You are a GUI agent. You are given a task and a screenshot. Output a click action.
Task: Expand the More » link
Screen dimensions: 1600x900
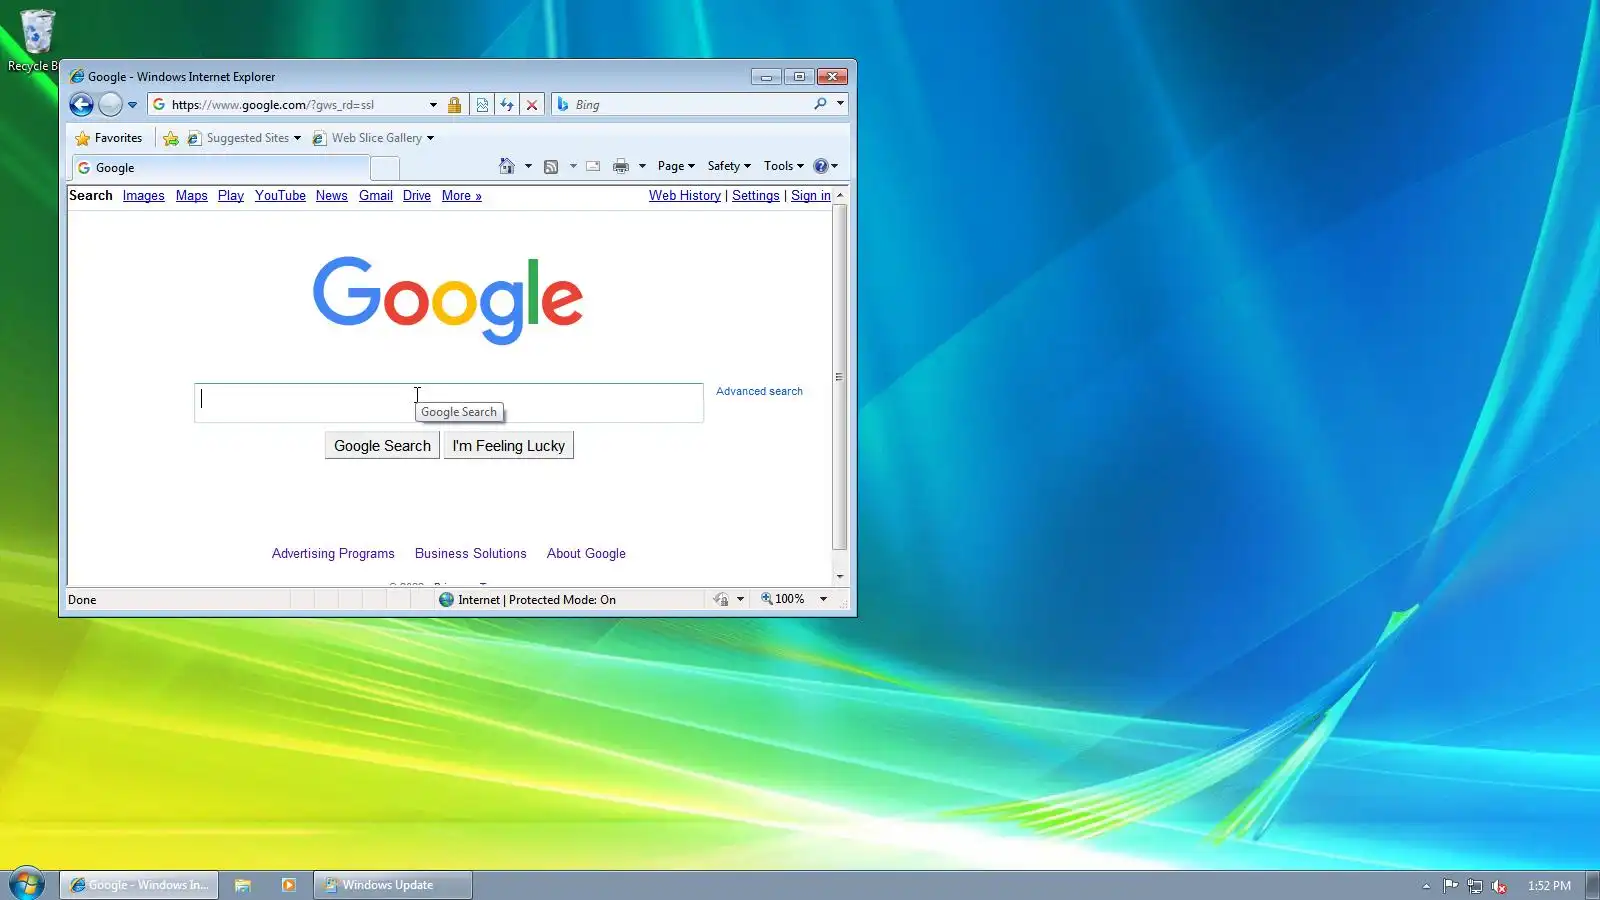tap(462, 196)
